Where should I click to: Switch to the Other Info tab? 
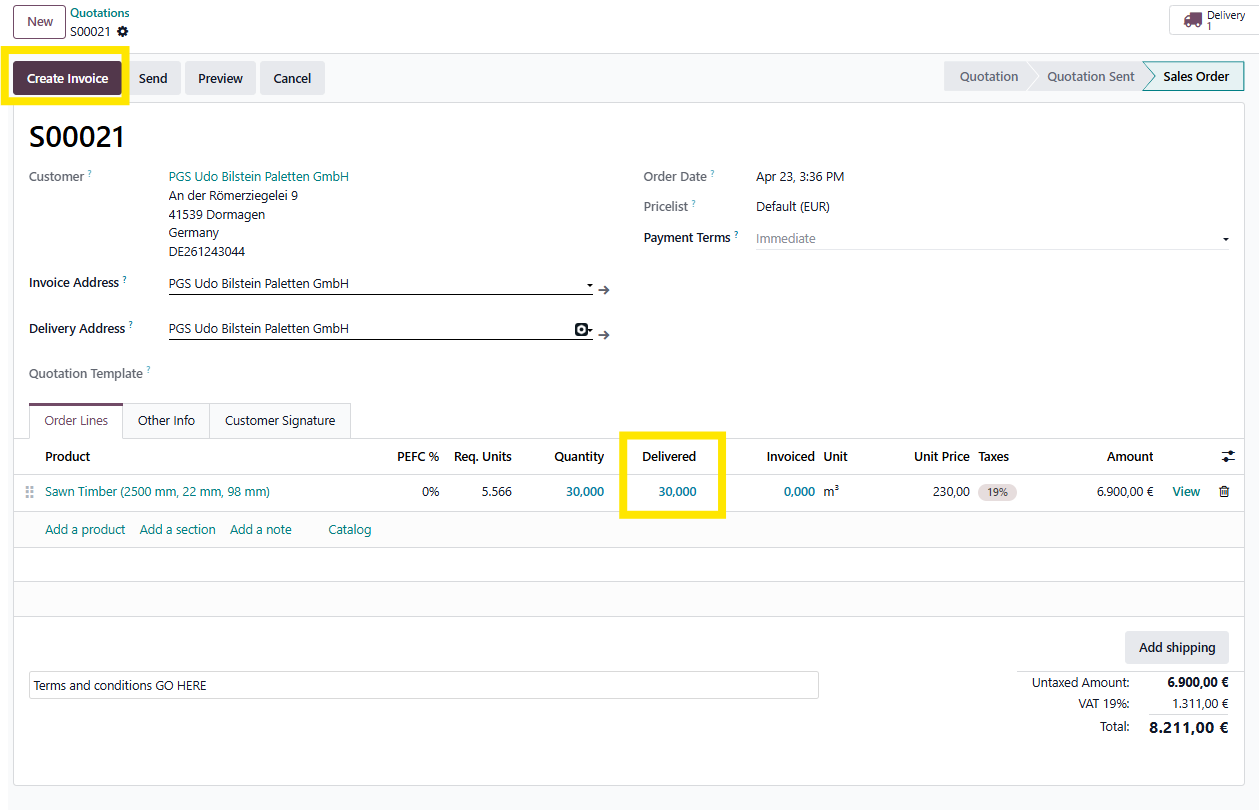[x=166, y=421]
